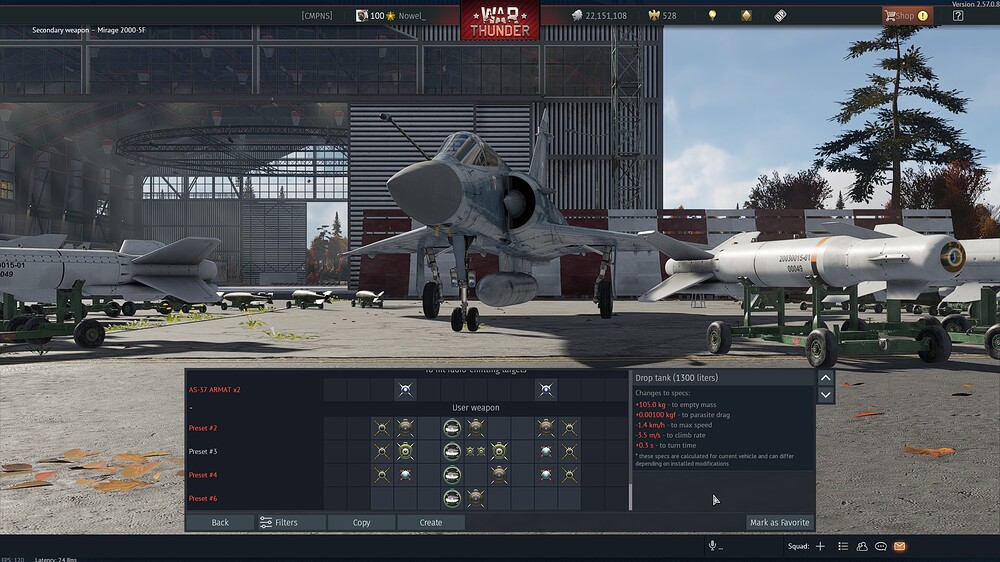Expand info panel with up chevron
Screen dimensions: 1000x562
coord(825,378)
